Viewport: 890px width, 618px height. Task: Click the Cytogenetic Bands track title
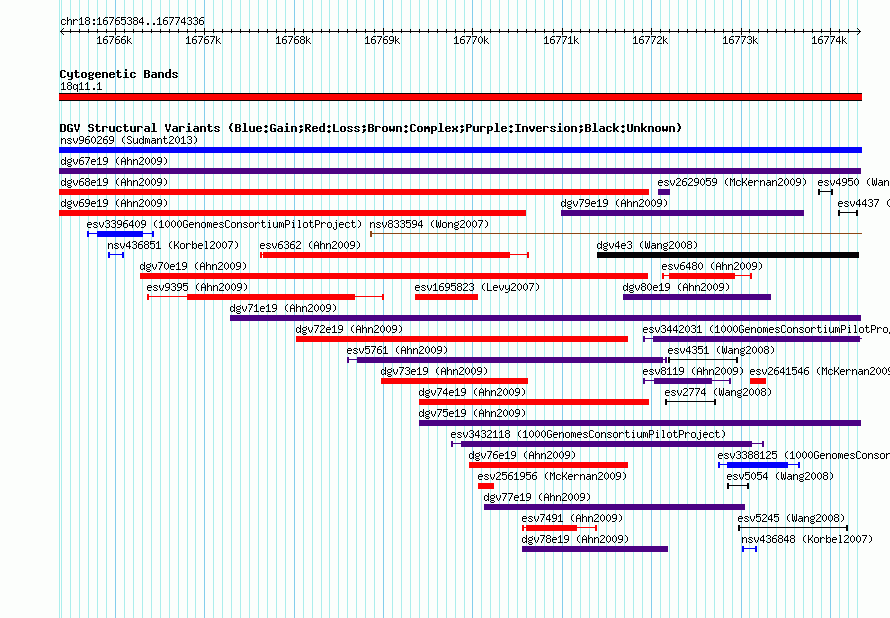tap(119, 74)
